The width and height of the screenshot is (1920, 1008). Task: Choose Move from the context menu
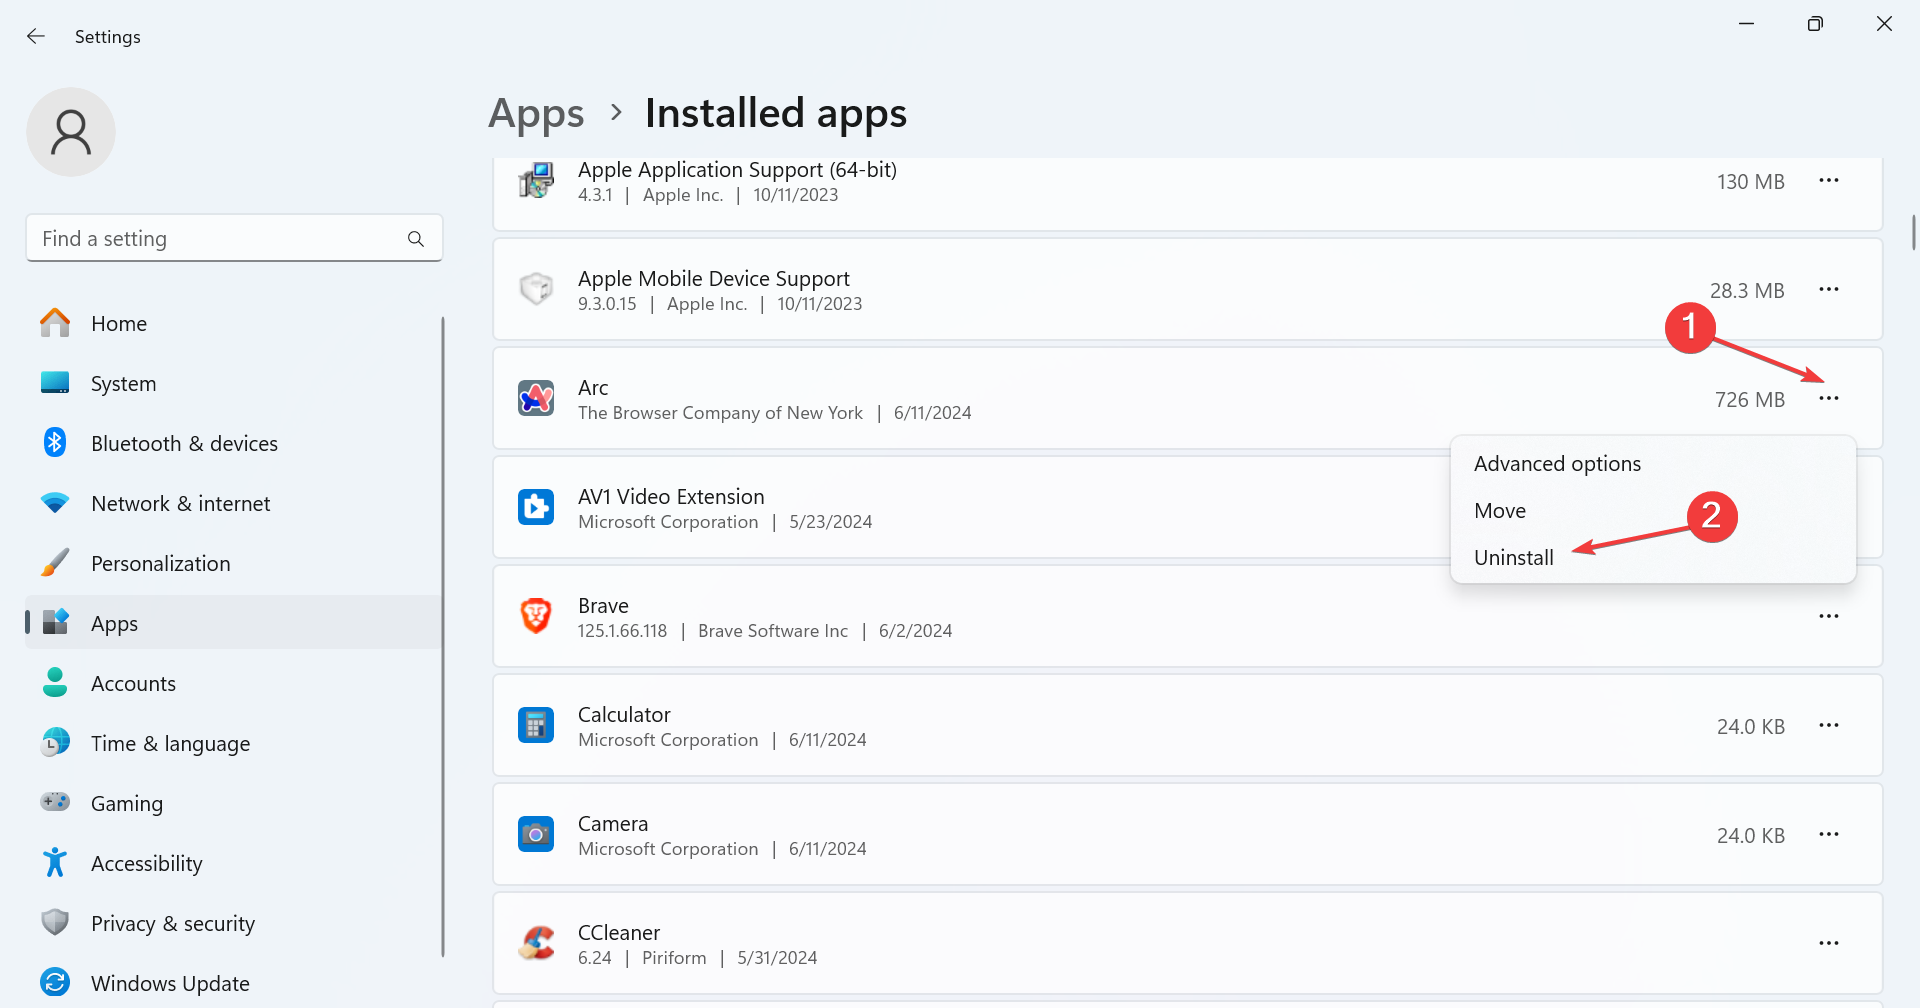(x=1653, y=511)
